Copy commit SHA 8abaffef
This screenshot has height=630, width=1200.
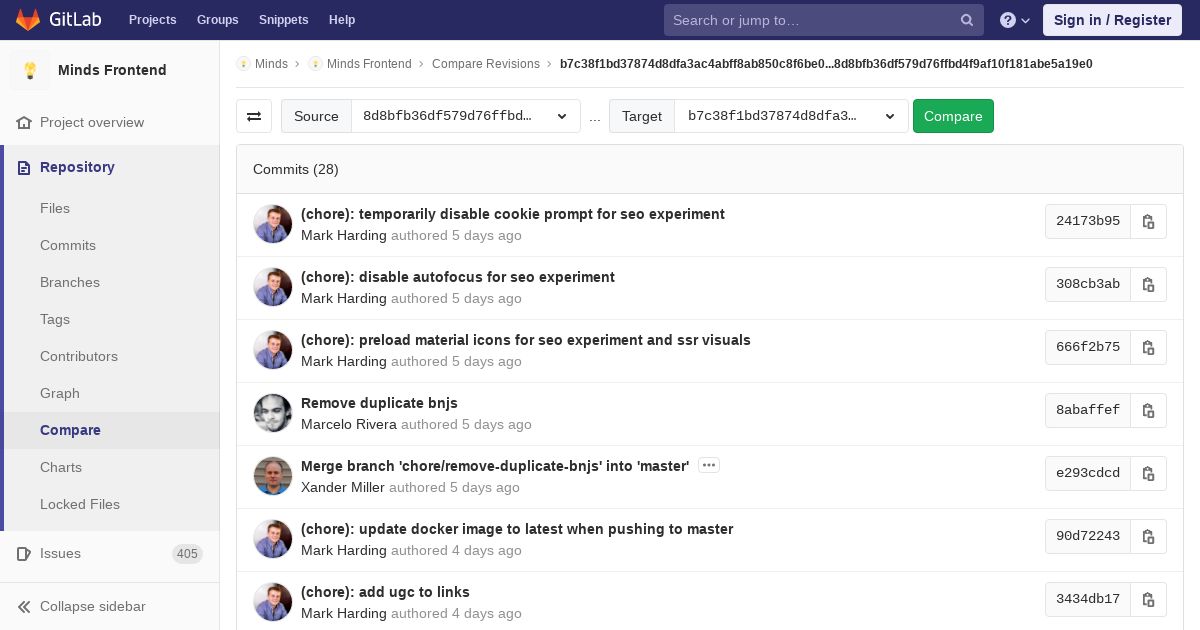tap(1148, 411)
